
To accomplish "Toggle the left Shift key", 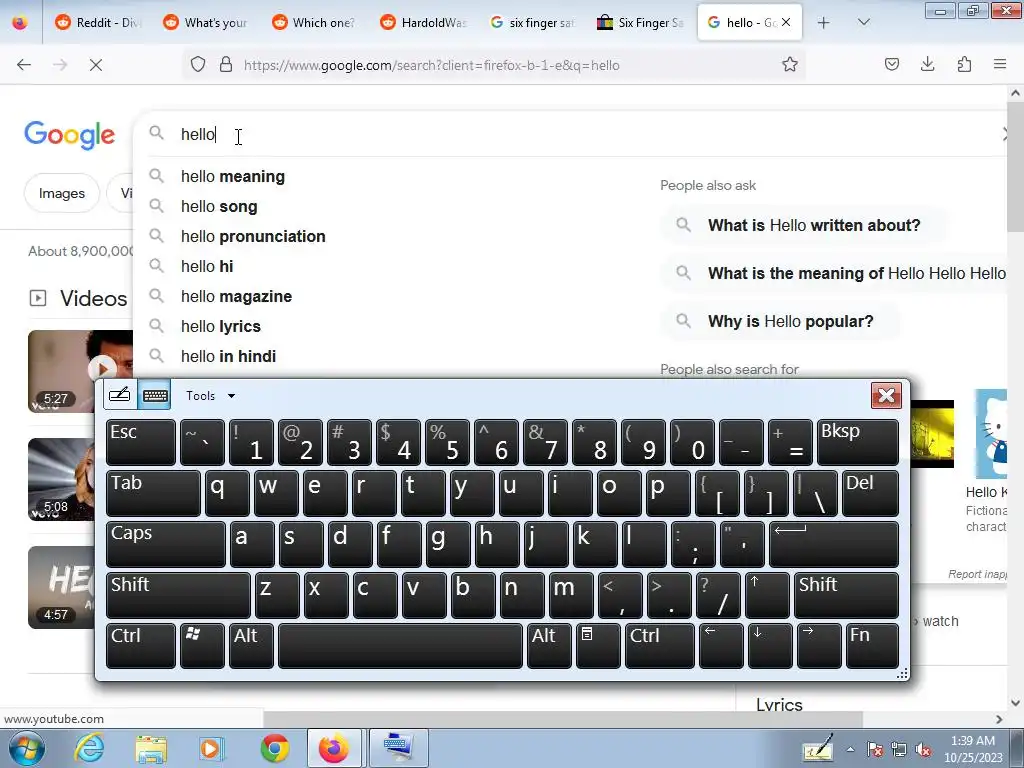I will click(178, 595).
